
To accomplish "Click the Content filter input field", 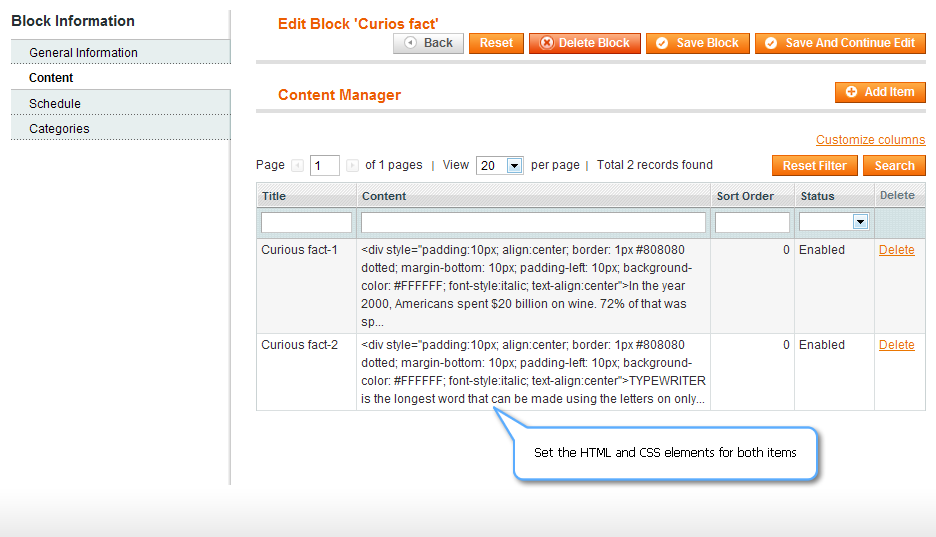I will [x=533, y=223].
